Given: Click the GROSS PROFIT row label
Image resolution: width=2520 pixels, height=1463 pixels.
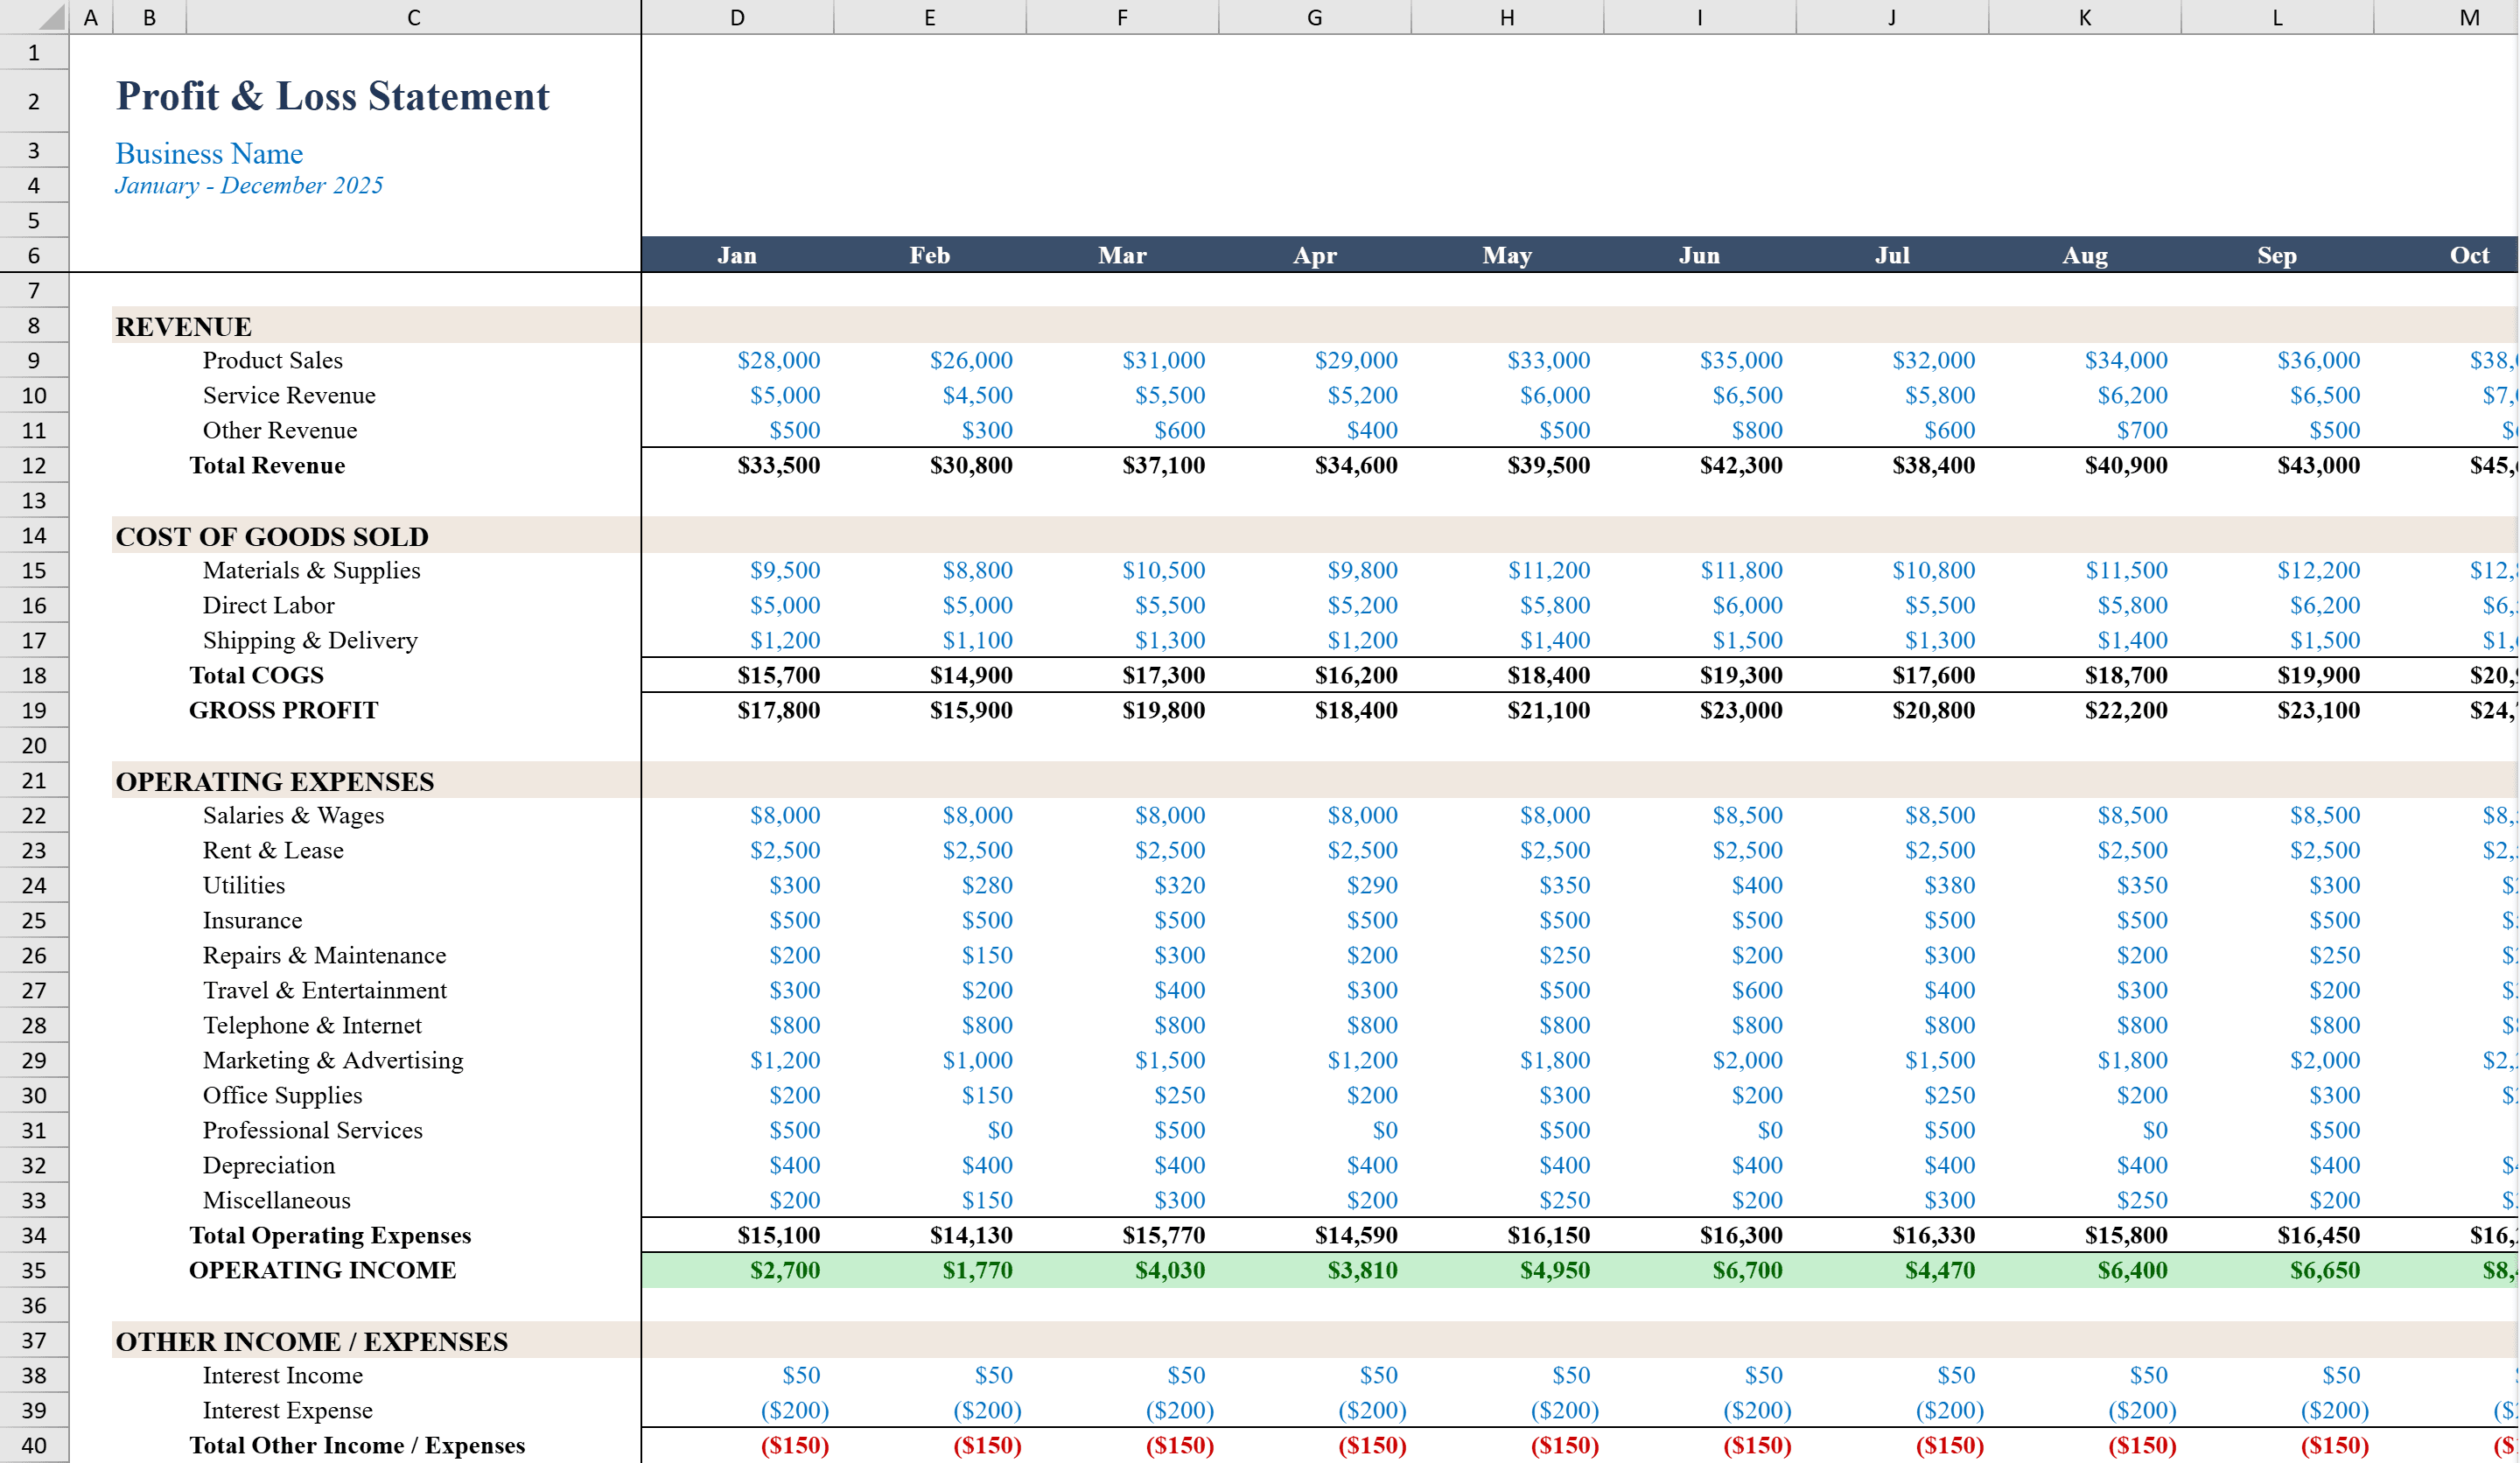Looking at the screenshot, I should [x=283, y=710].
